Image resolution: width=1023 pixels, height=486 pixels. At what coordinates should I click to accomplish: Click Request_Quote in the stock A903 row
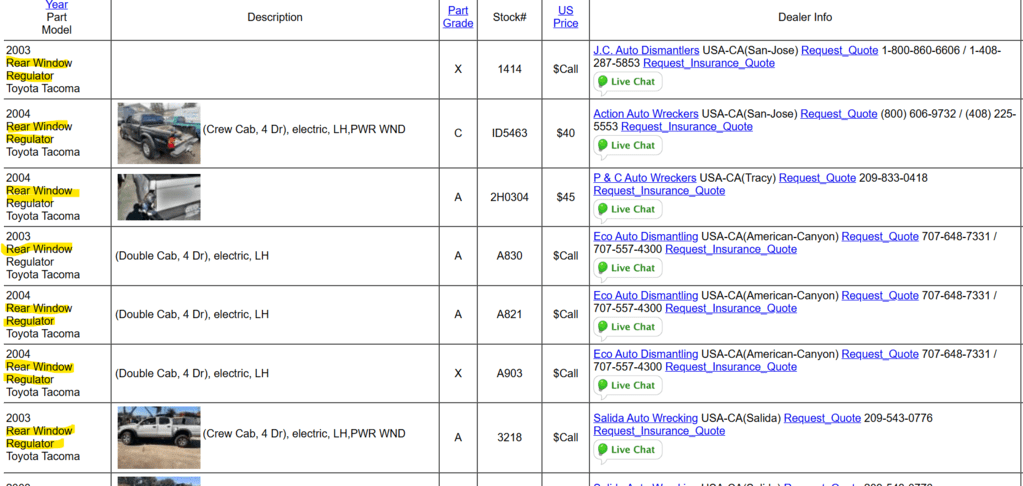879,354
